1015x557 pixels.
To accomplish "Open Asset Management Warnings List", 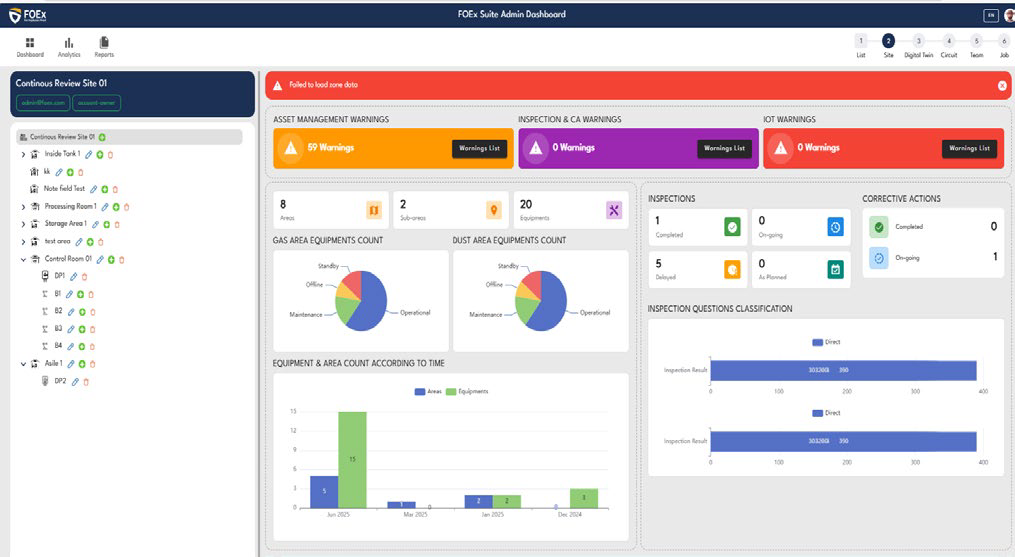I will coord(479,148).
